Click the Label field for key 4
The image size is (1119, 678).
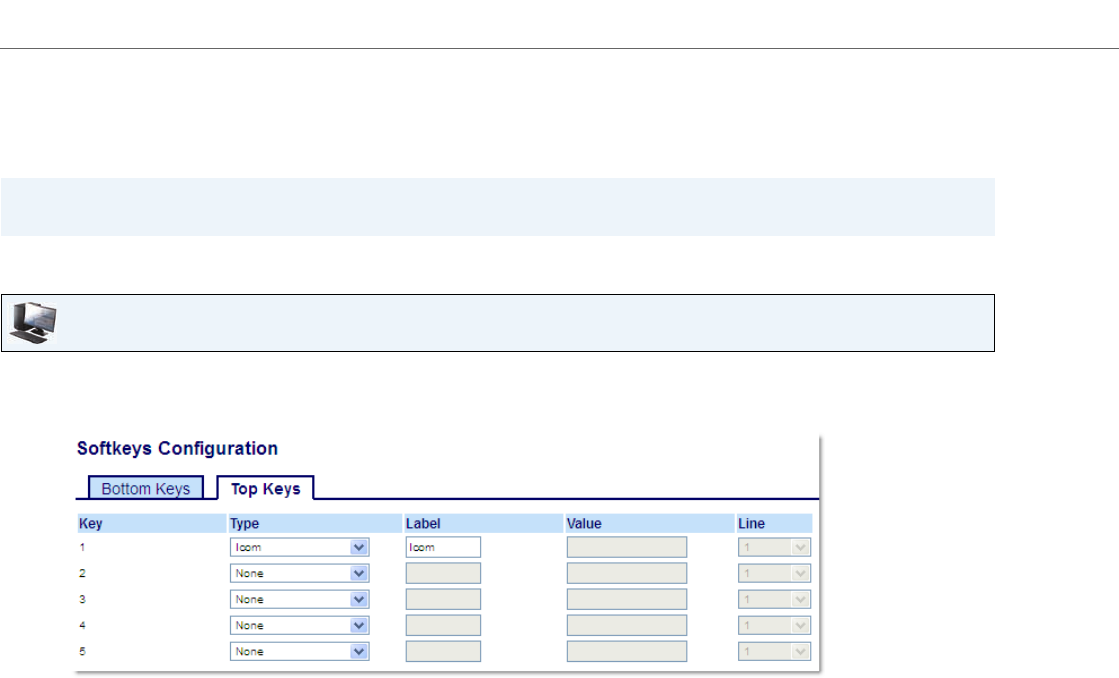[443, 625]
